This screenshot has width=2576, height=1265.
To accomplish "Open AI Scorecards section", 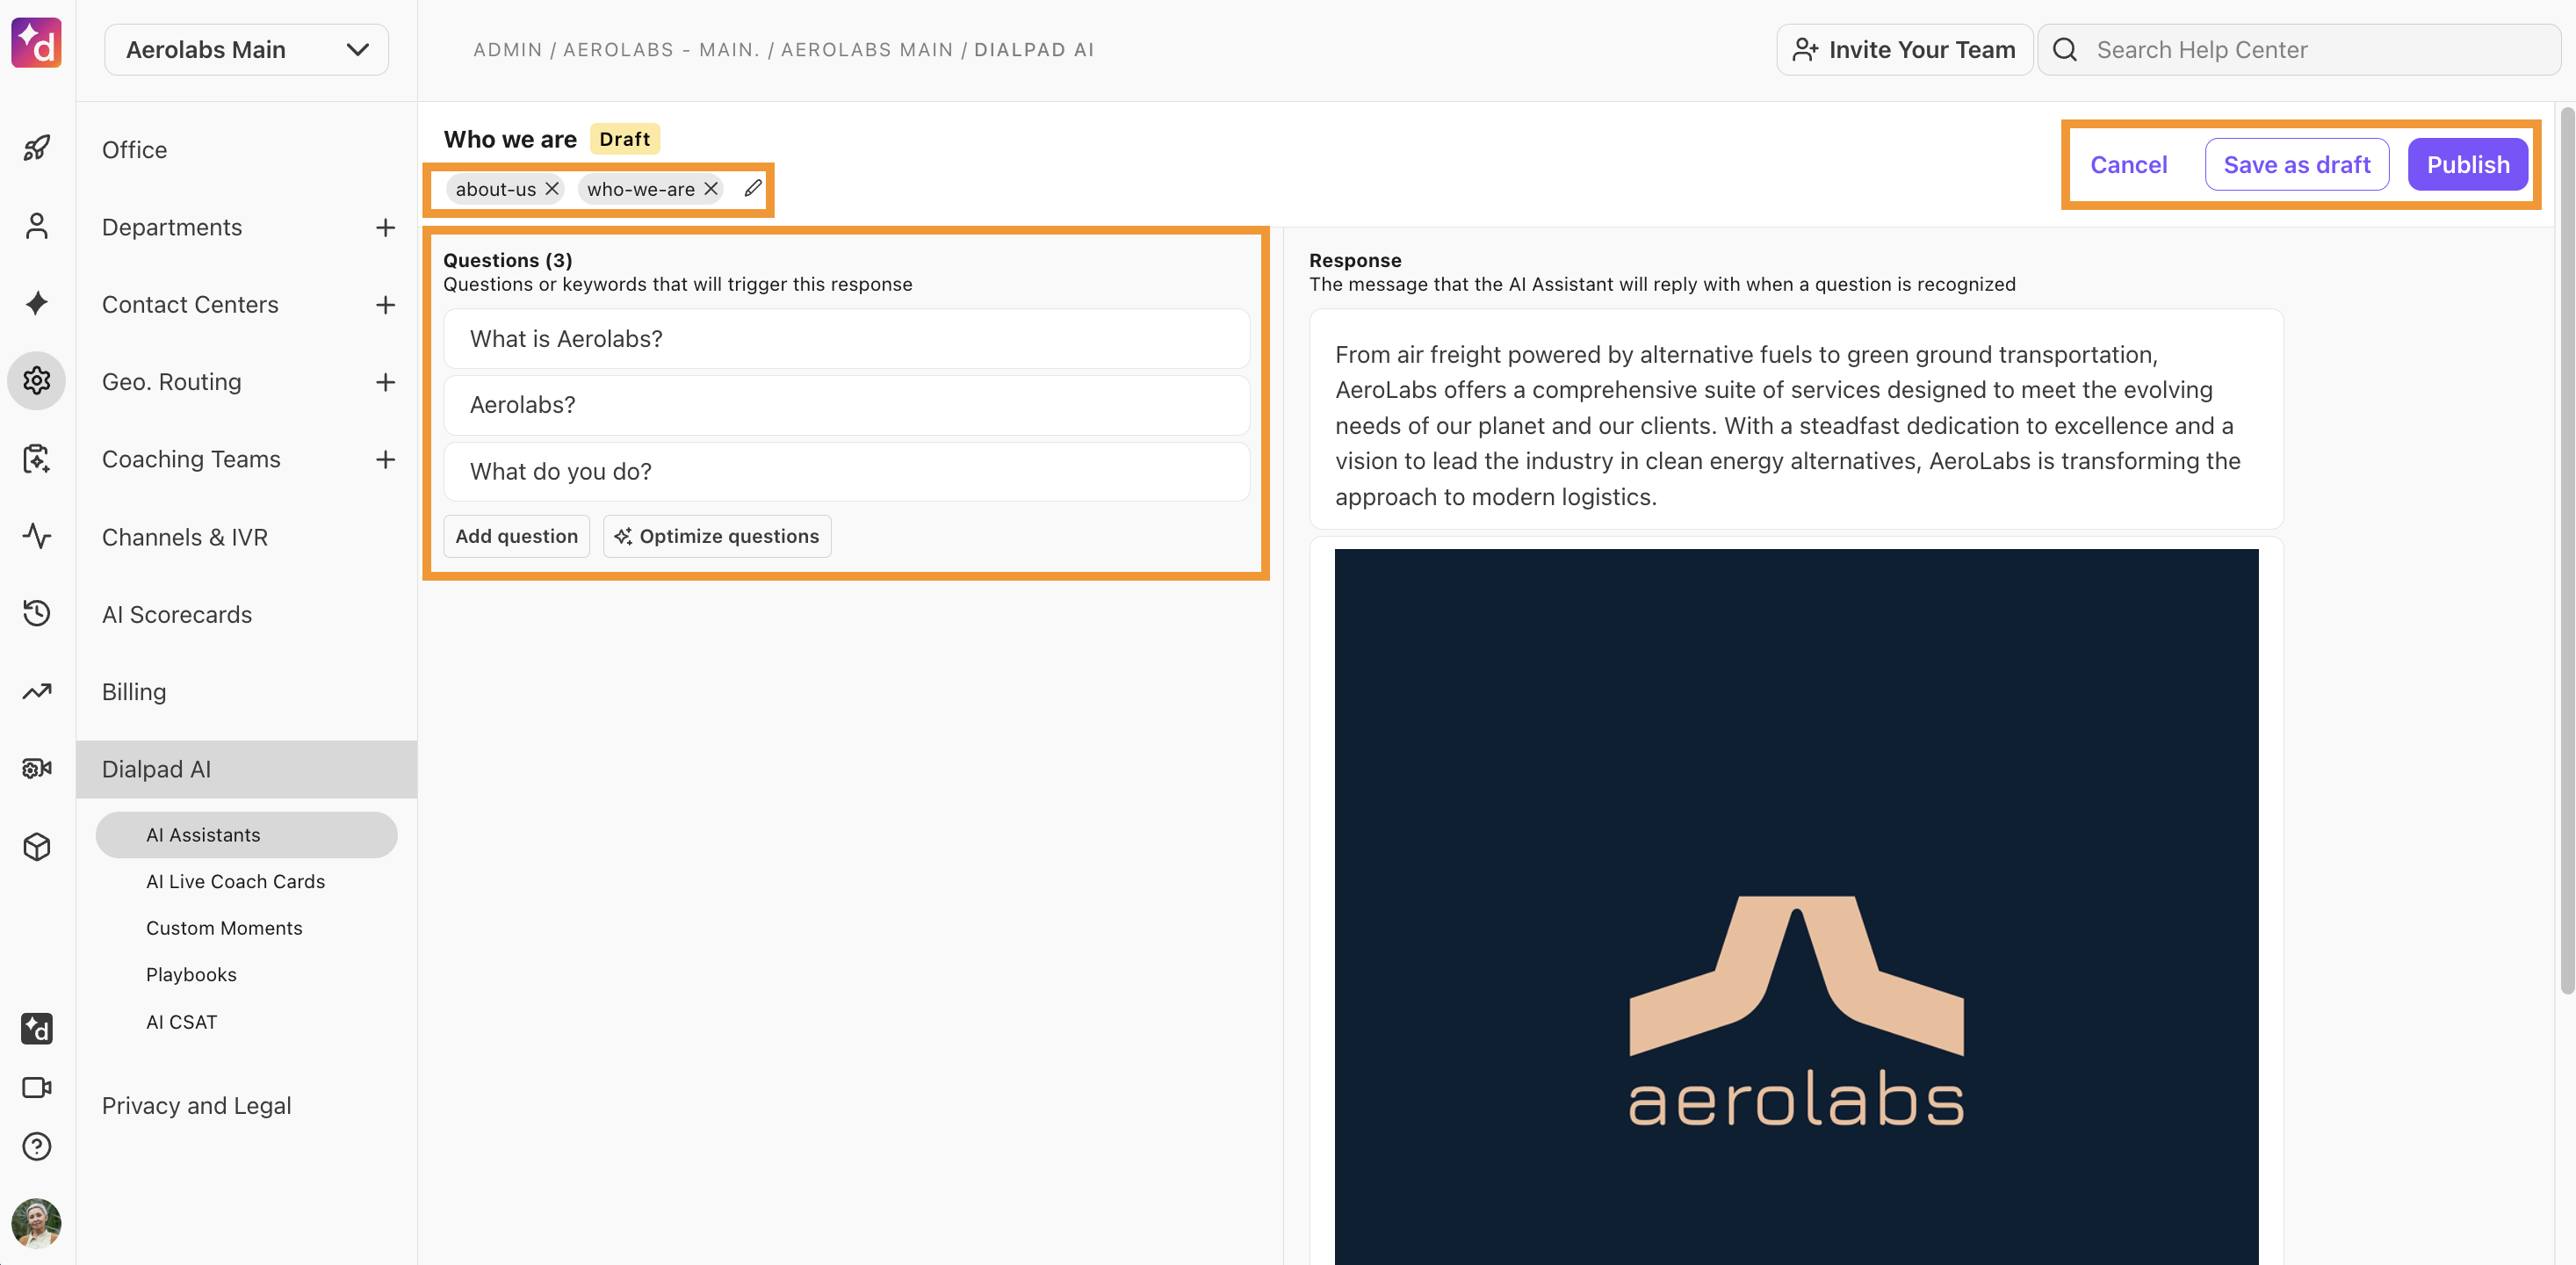I will (177, 614).
